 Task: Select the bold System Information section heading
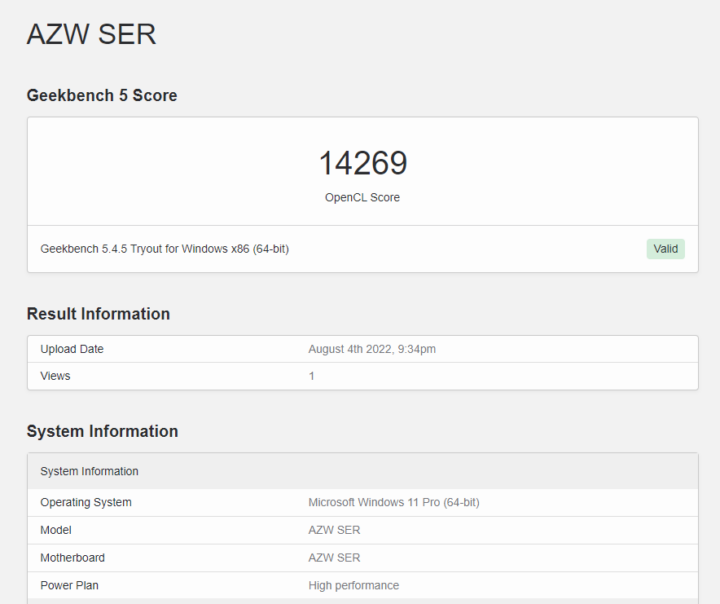coord(102,431)
